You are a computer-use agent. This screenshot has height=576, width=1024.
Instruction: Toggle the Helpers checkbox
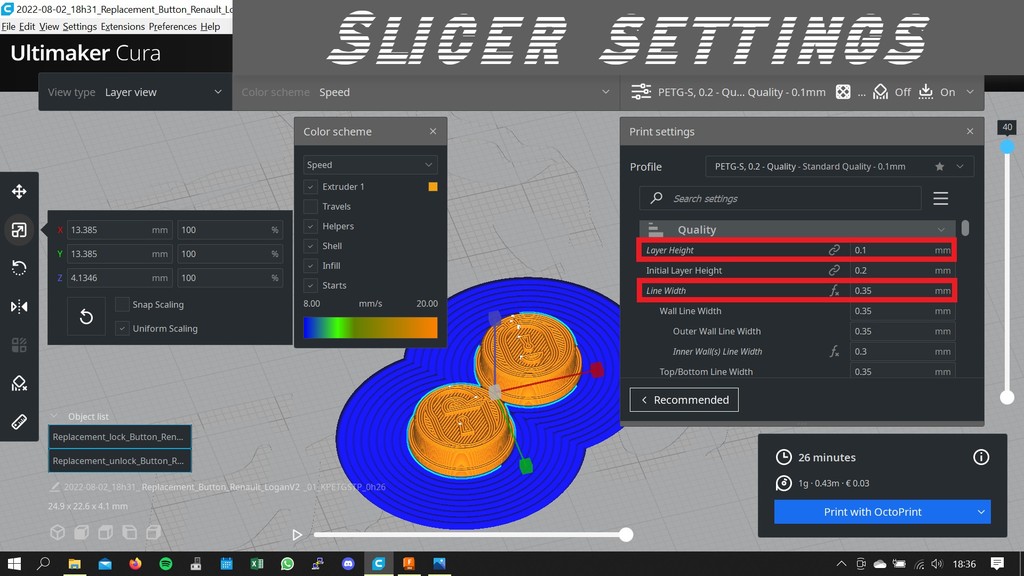click(311, 226)
